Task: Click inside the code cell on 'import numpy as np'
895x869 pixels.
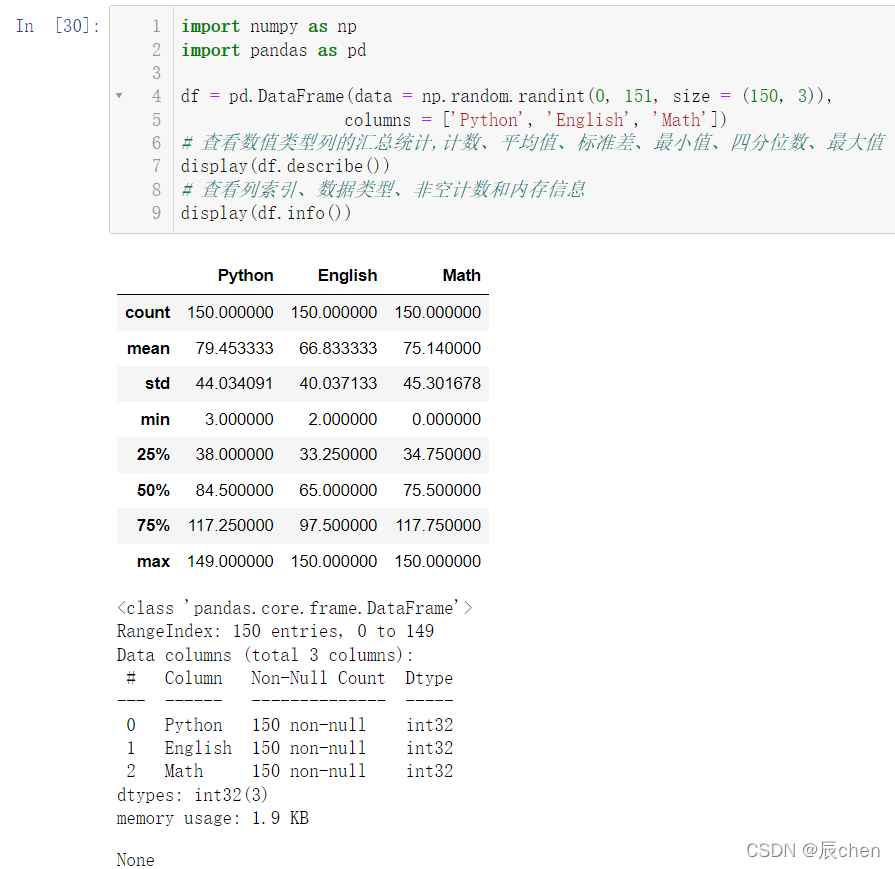Action: 269,26
